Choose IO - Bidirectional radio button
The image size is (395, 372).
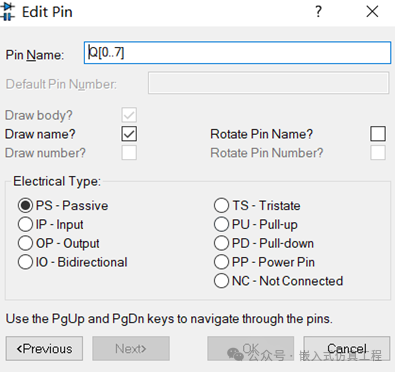pyautogui.click(x=25, y=262)
